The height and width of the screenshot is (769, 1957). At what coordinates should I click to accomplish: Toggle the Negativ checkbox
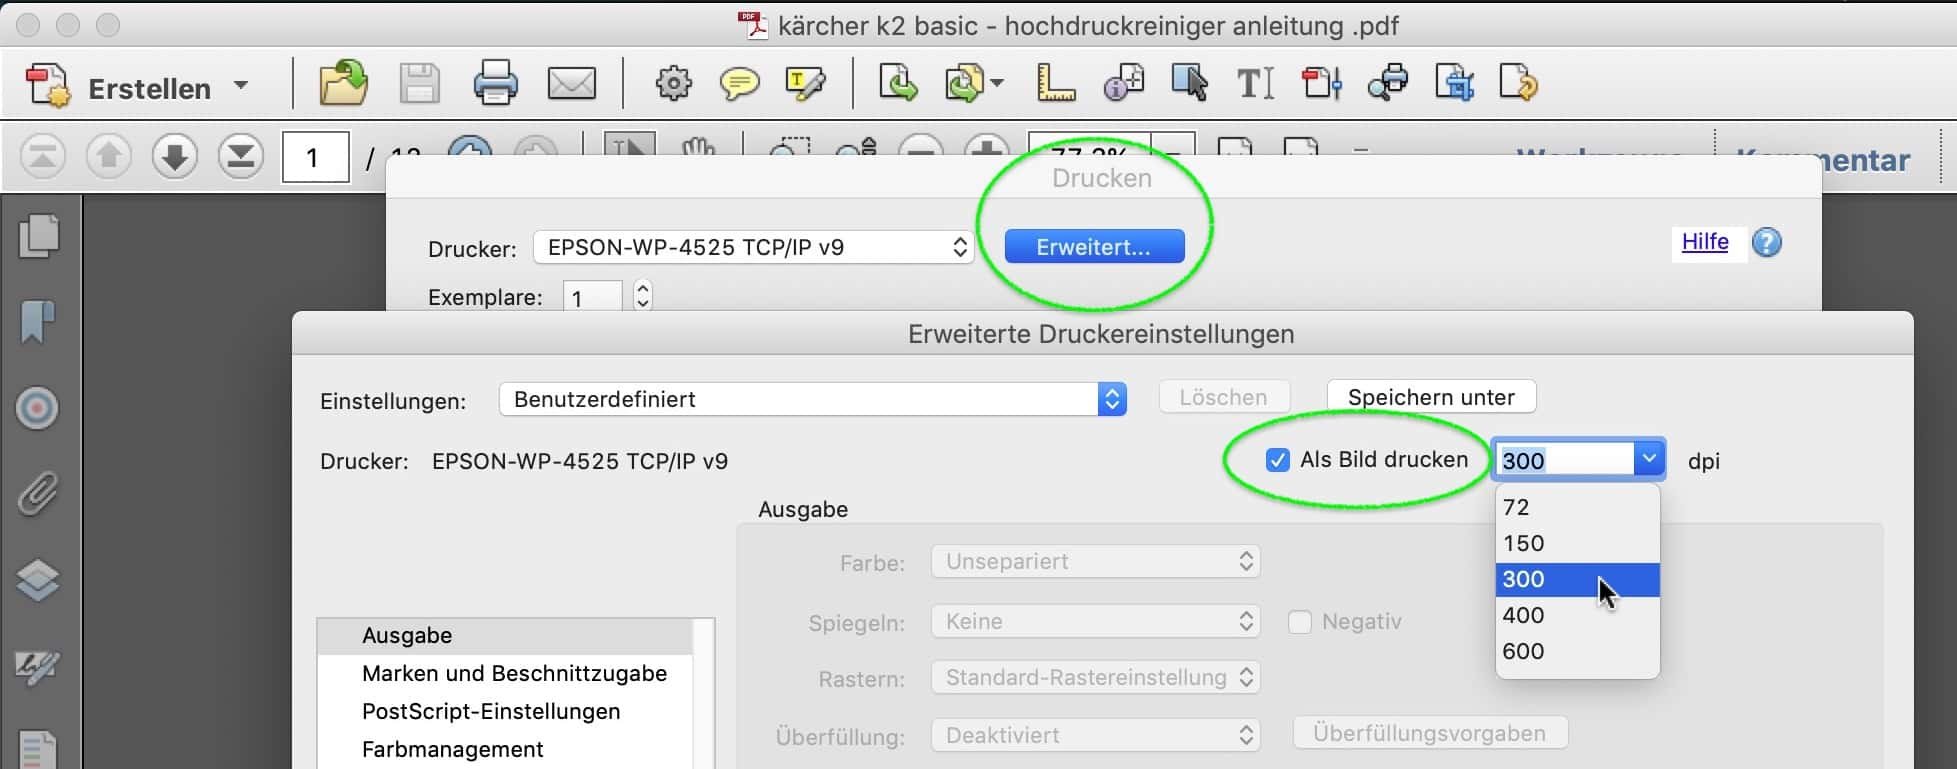tap(1300, 622)
